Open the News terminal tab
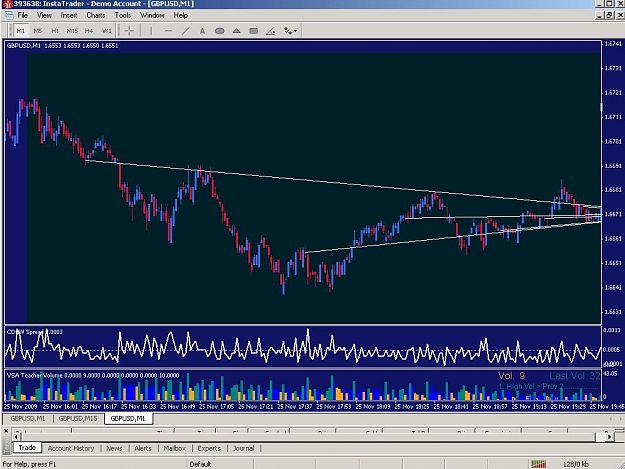The image size is (625, 469). [114, 448]
